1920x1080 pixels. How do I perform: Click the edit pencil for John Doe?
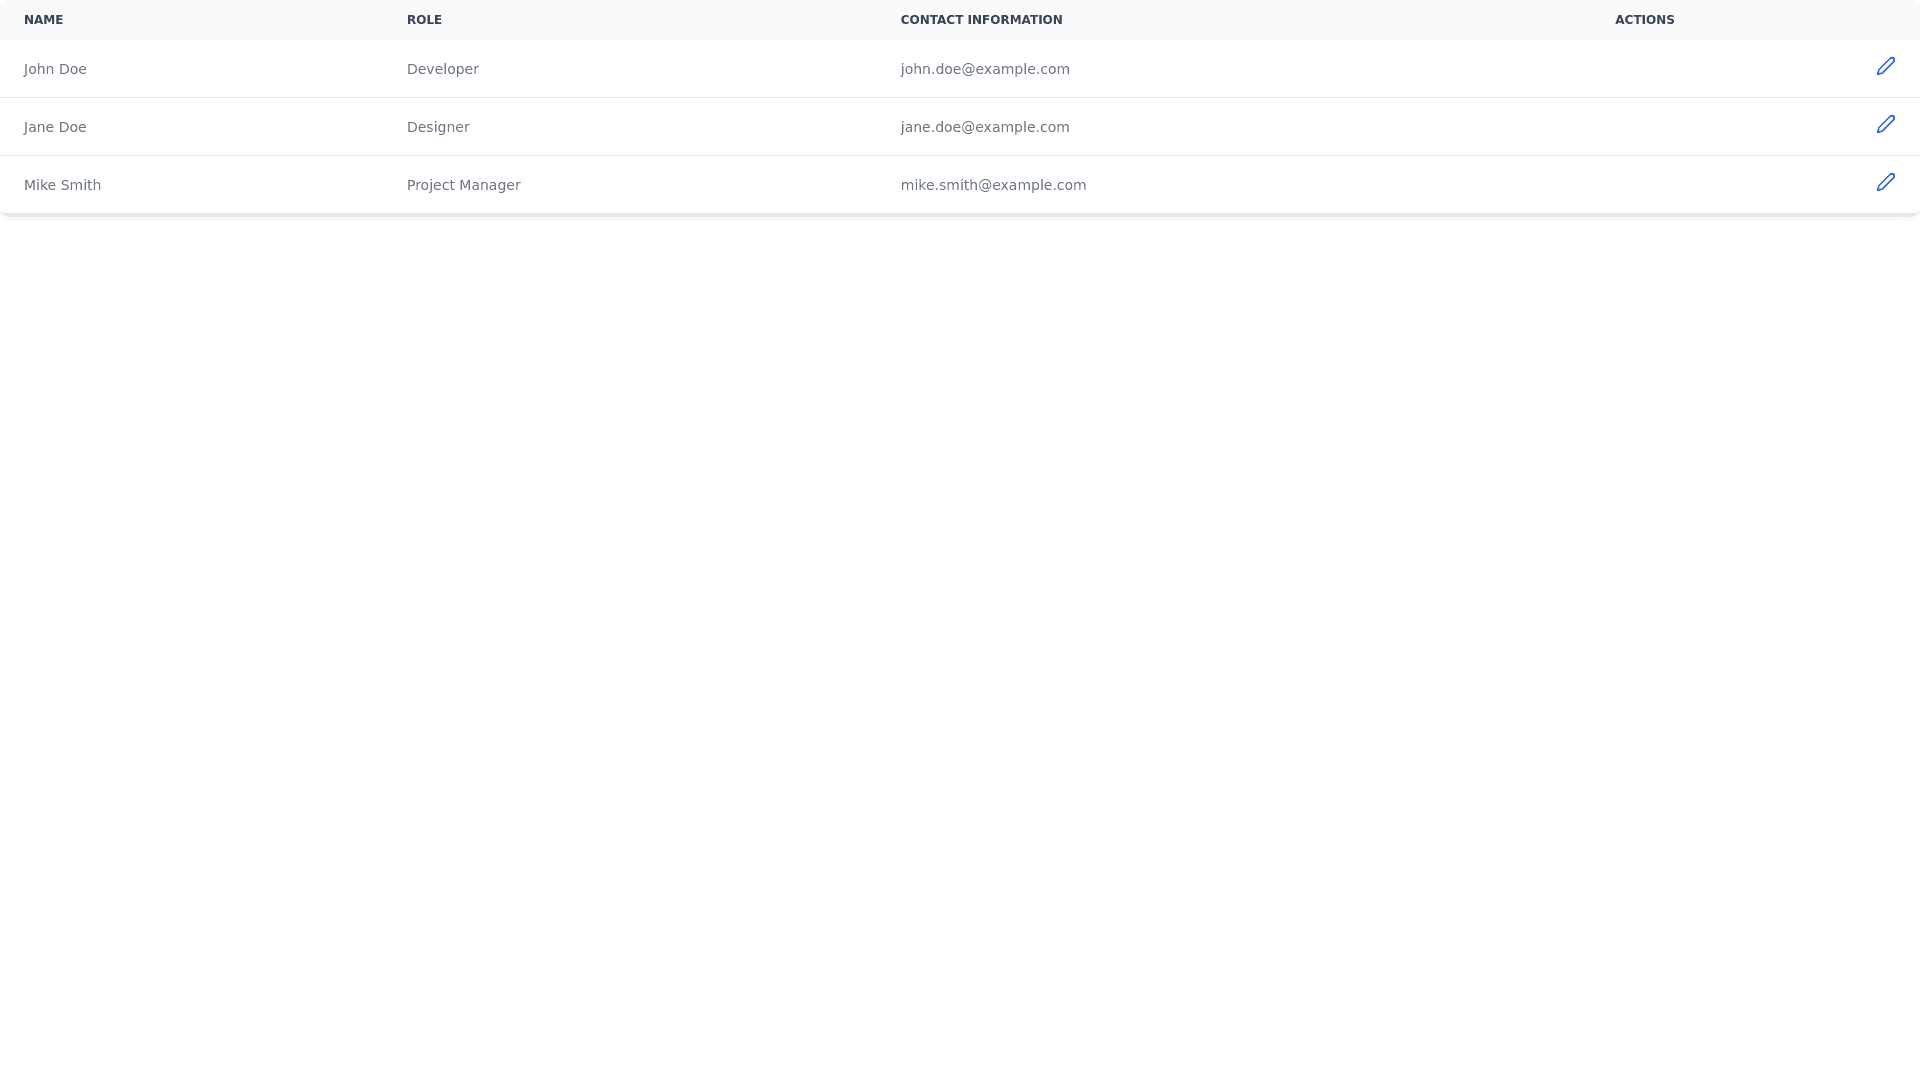[1885, 66]
